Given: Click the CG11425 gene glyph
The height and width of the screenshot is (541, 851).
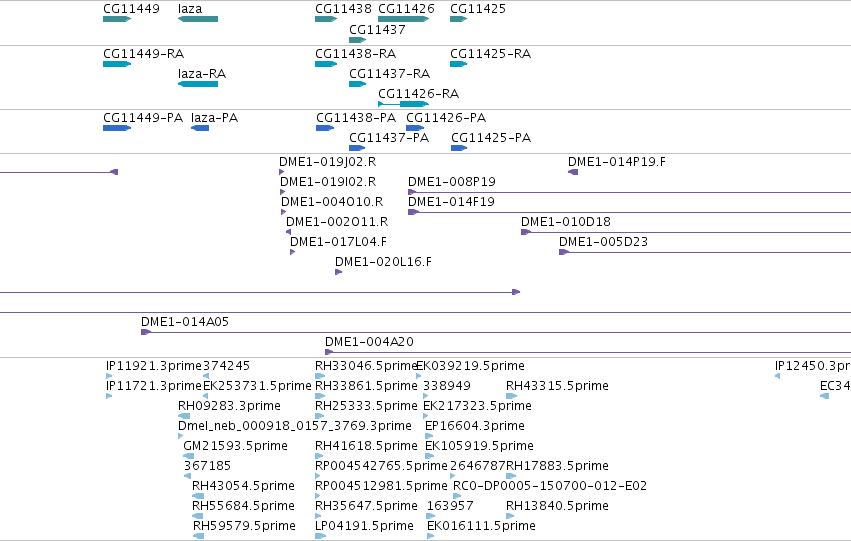Looking at the screenshot, I should [x=459, y=19].
